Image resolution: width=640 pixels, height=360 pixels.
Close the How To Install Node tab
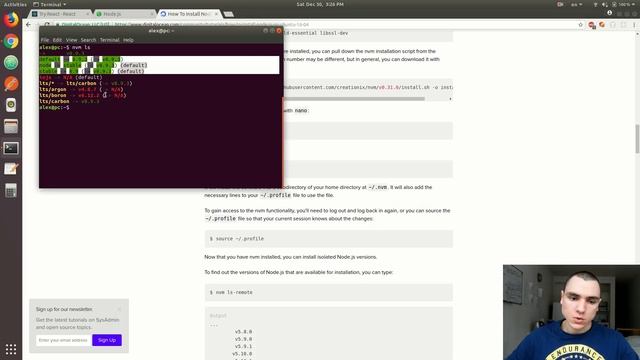[x=216, y=14]
